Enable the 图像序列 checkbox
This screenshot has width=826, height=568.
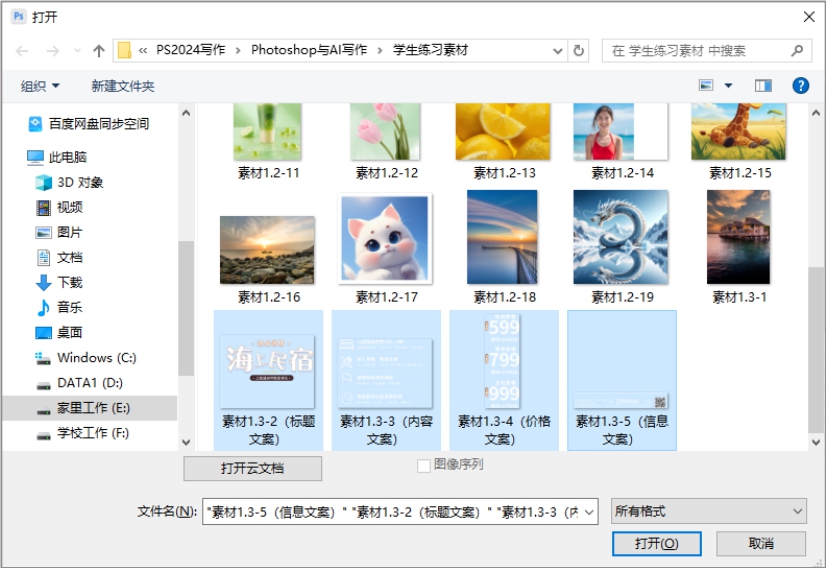pyautogui.click(x=424, y=465)
